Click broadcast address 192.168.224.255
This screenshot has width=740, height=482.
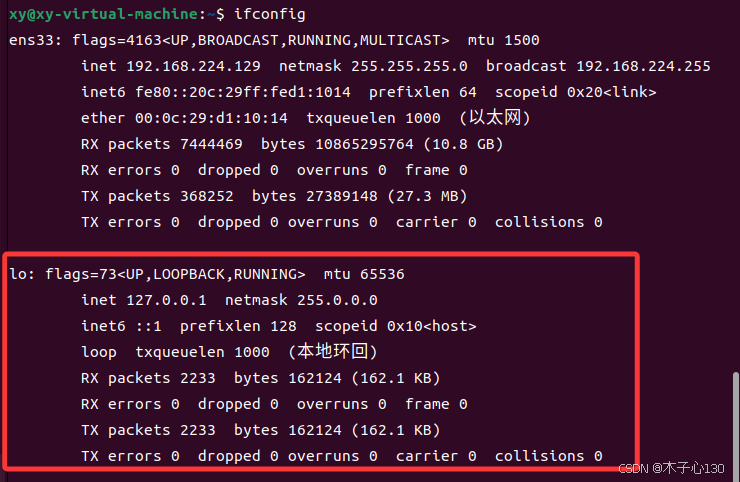(643, 66)
